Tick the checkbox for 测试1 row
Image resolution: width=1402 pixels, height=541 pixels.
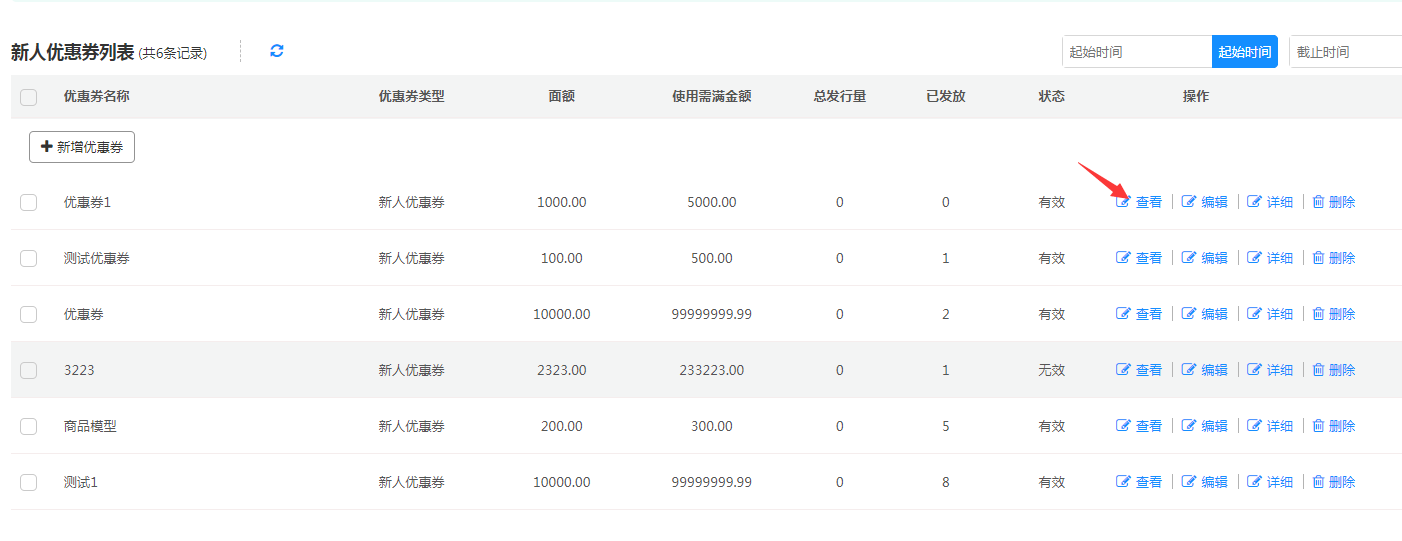coord(28,482)
